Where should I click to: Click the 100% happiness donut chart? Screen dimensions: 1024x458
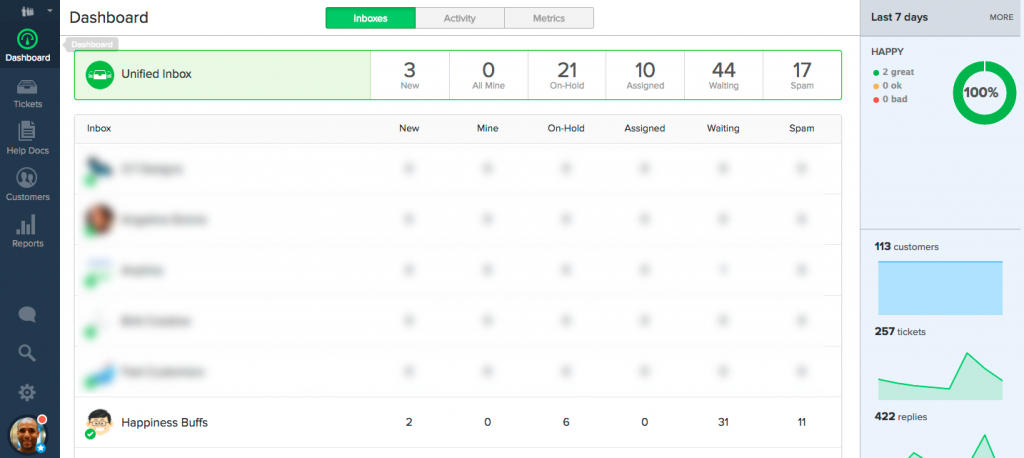[x=980, y=92]
